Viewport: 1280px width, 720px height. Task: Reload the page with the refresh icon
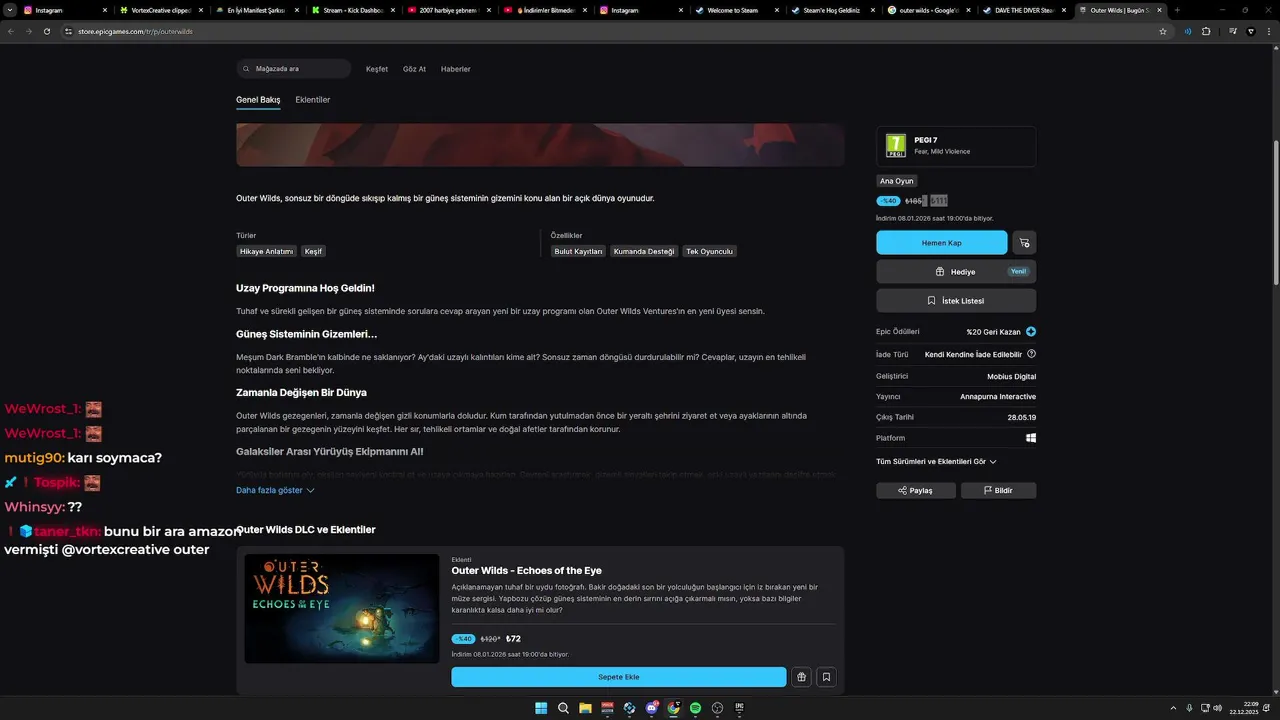[47, 31]
